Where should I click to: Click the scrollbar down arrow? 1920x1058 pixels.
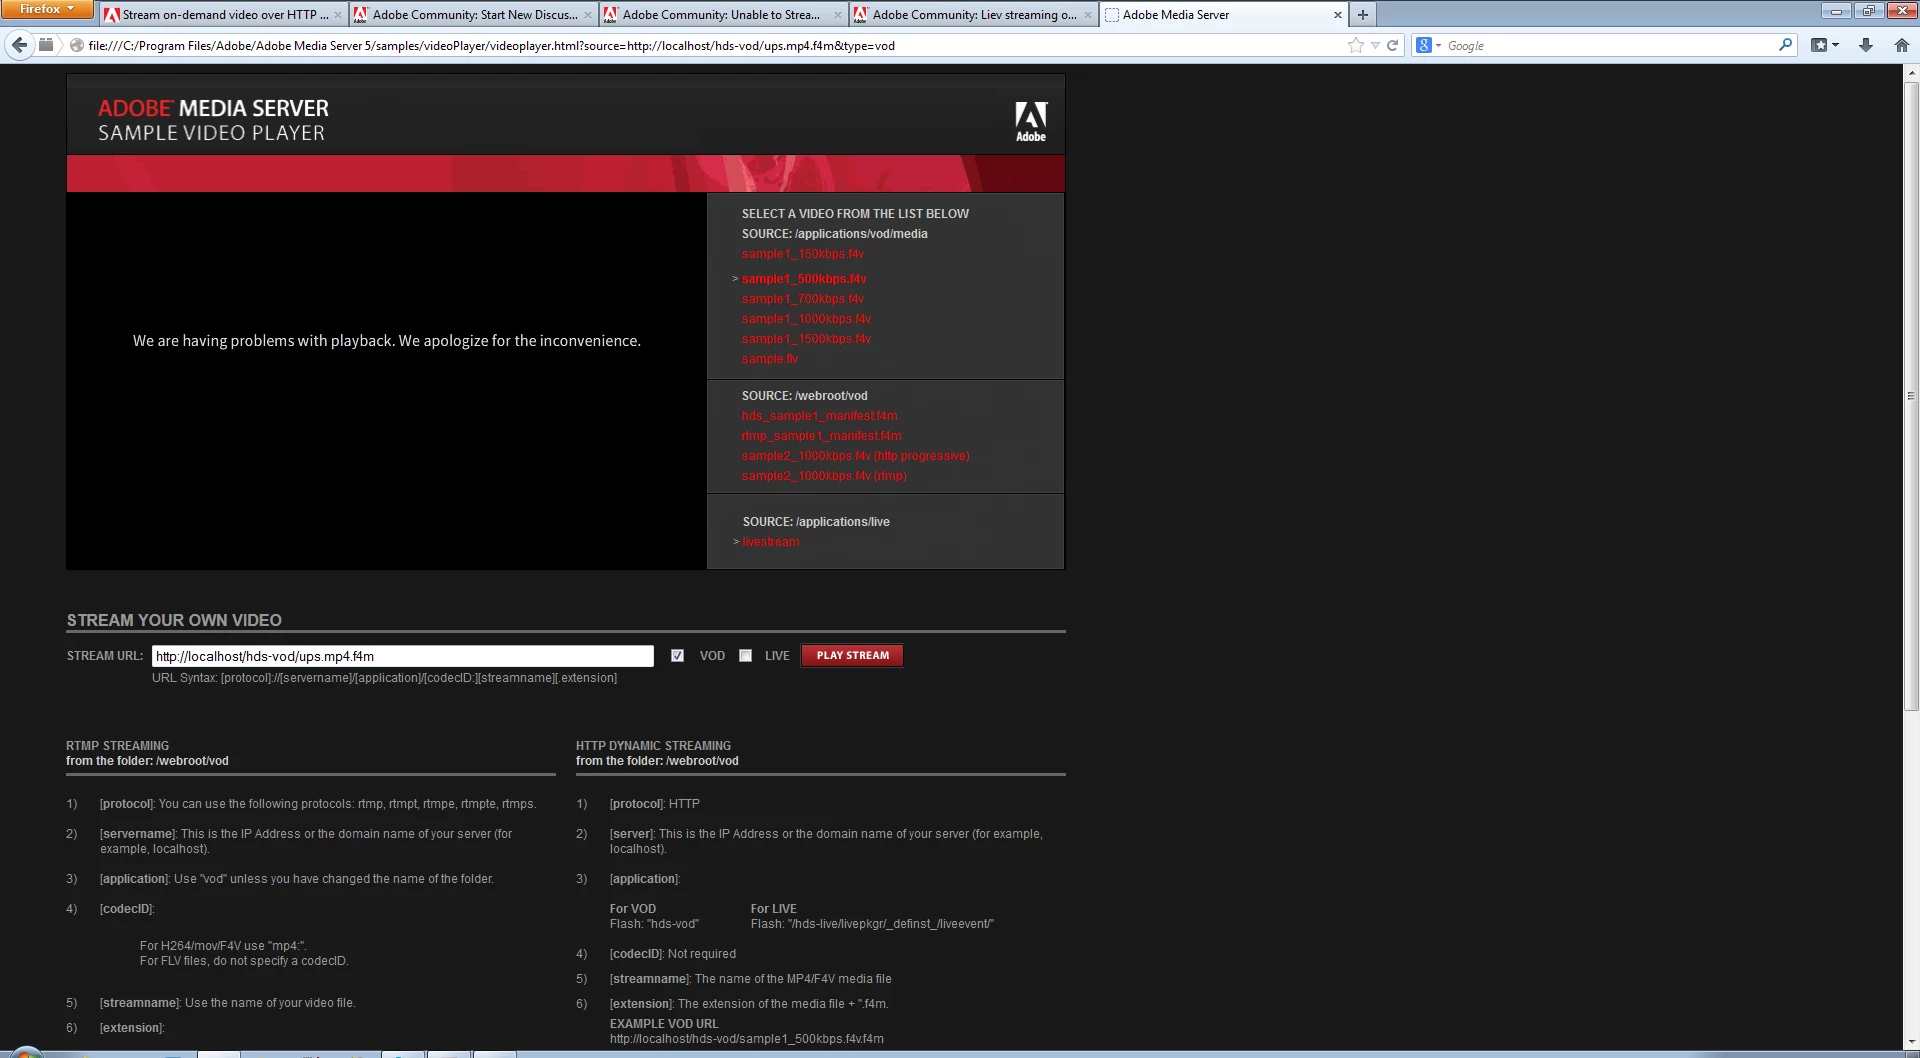[1911, 1042]
